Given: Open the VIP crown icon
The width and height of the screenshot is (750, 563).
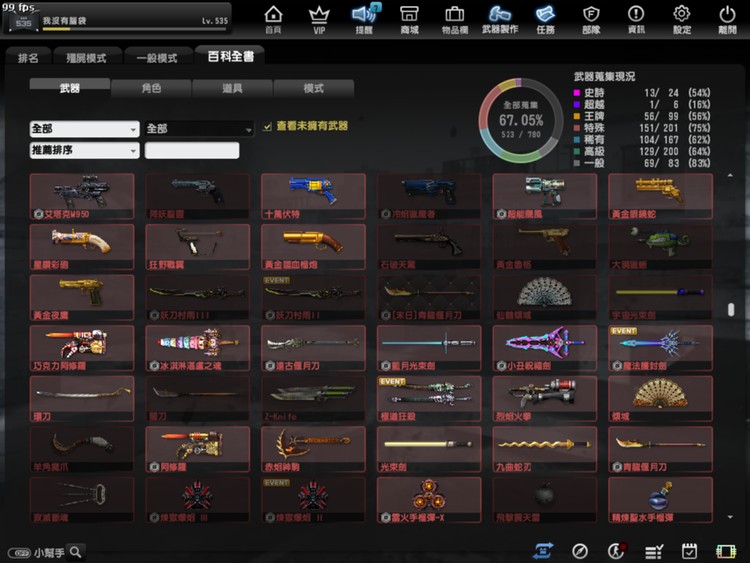Looking at the screenshot, I should 319,17.
